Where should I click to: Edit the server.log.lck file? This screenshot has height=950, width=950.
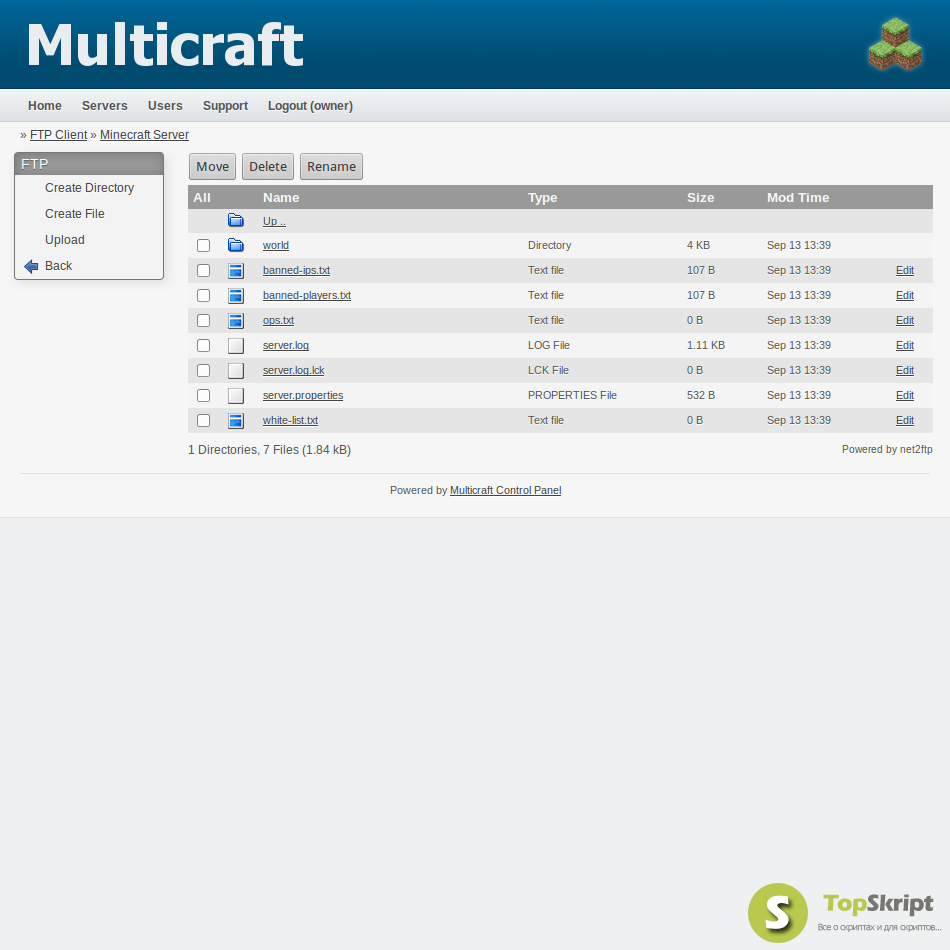pos(905,370)
